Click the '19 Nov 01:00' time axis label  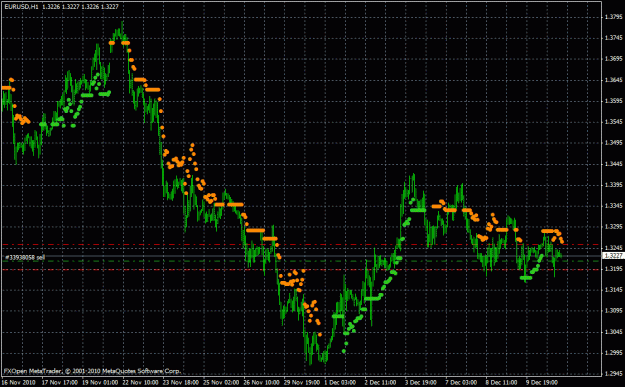point(100,382)
